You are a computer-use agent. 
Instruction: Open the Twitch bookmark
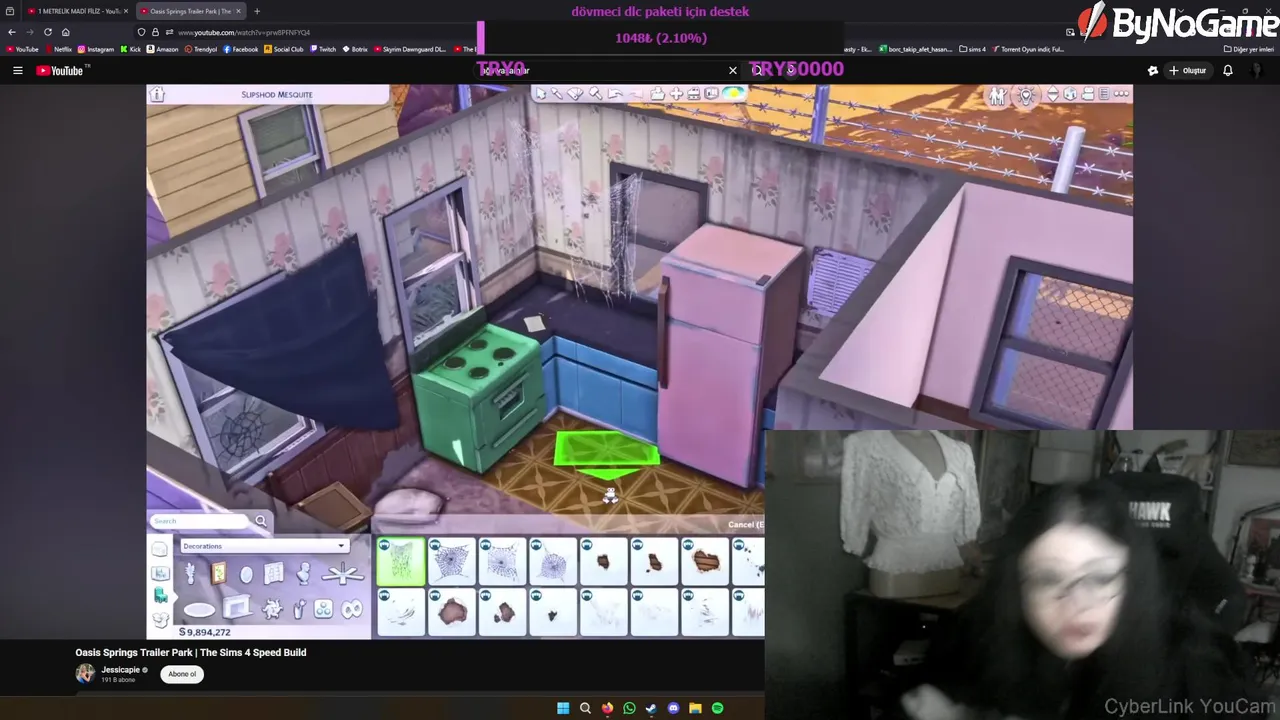coord(323,49)
